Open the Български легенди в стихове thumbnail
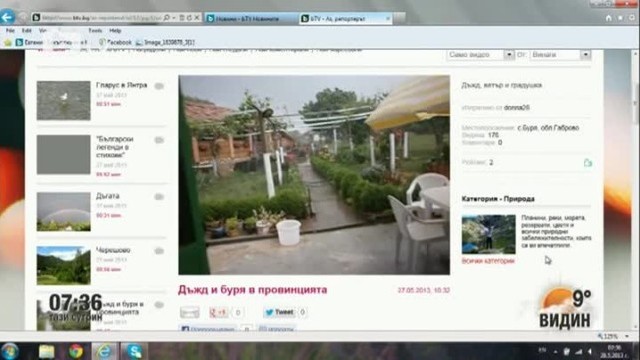The image size is (640, 360). coord(64,155)
